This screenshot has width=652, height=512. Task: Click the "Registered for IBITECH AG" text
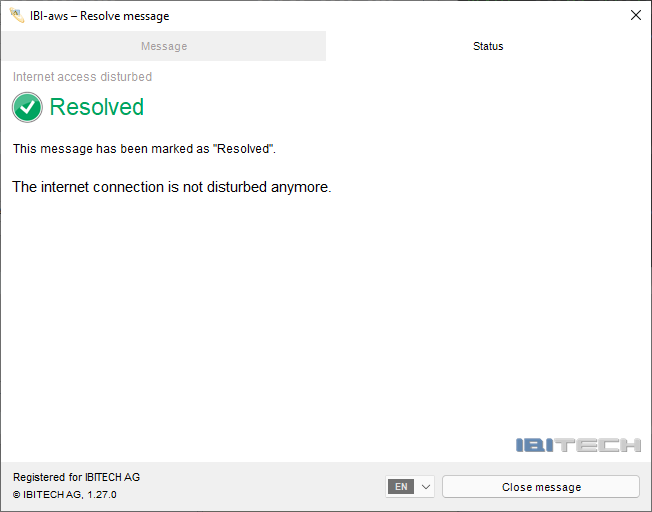click(76, 477)
